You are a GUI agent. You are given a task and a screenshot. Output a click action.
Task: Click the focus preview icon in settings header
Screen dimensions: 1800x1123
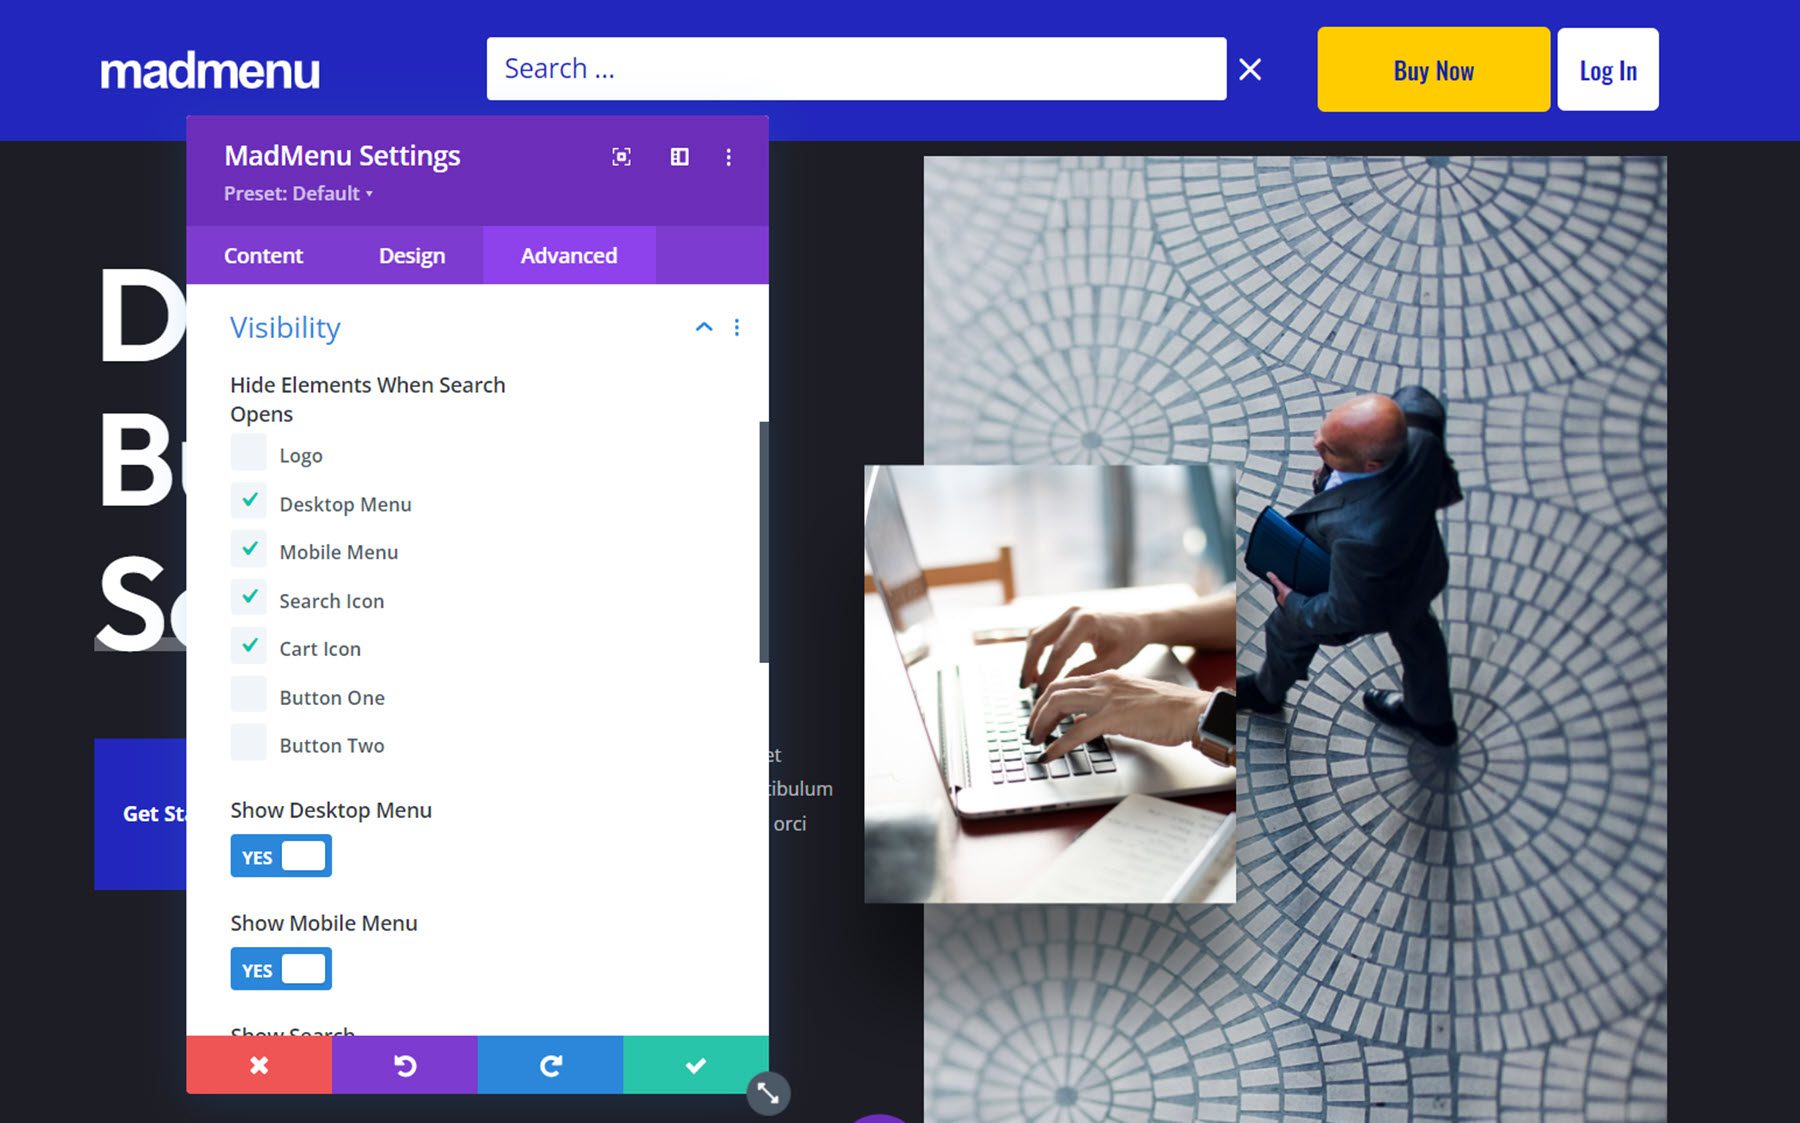(x=621, y=157)
